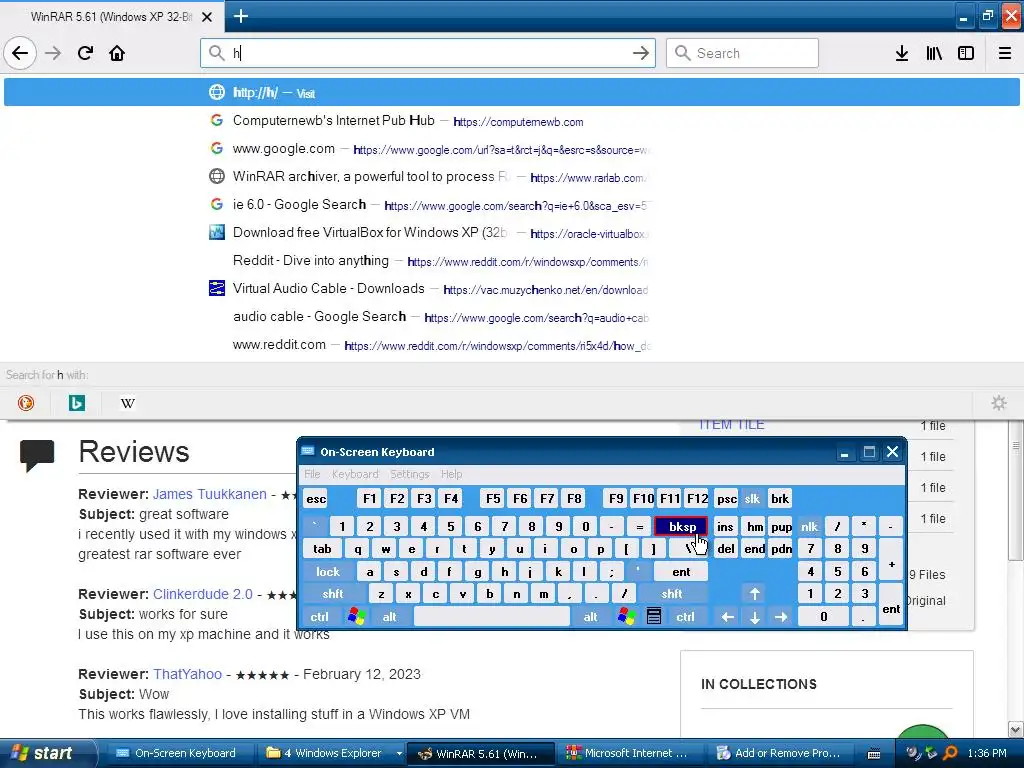
Task: Click the Start button on the taskbar
Action: coord(47,754)
